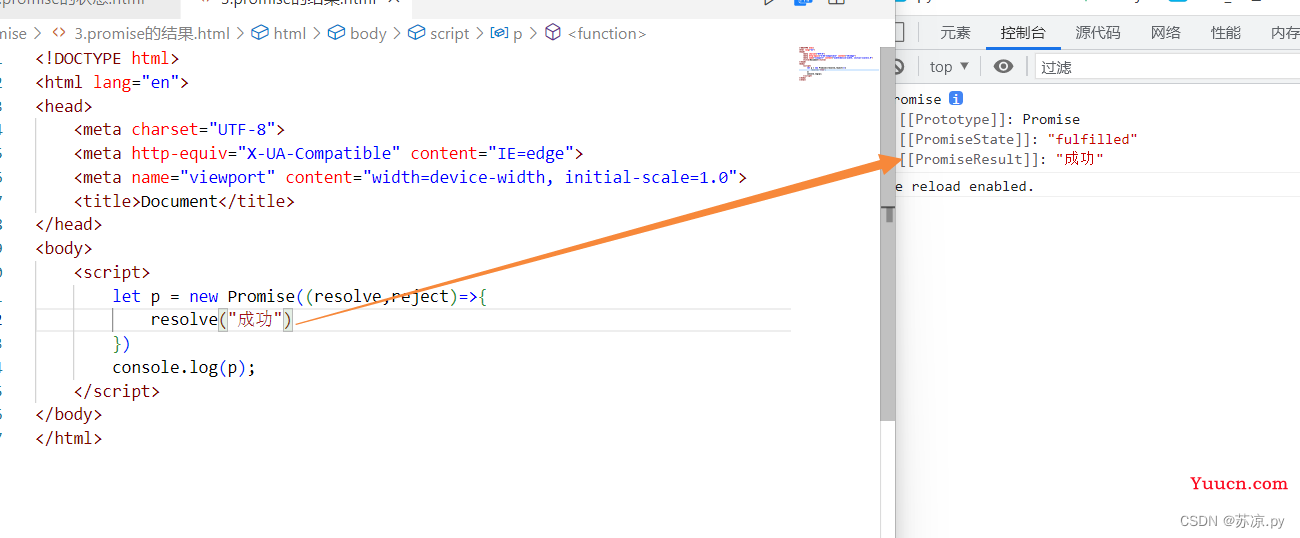Click the info icon beside Promise in console
This screenshot has height=538, width=1300.
pyautogui.click(x=956, y=99)
